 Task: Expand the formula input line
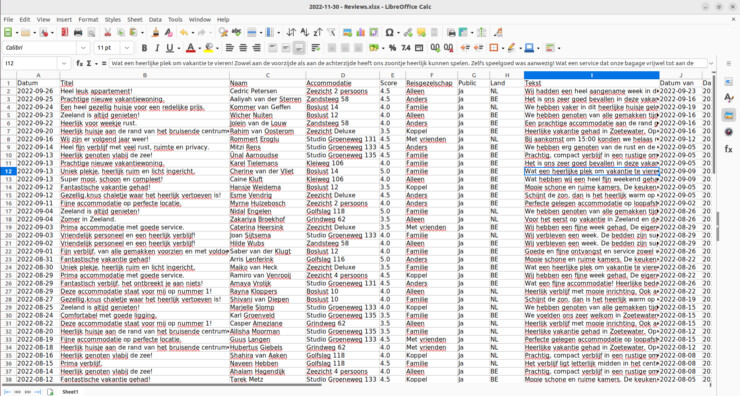tap(711, 63)
